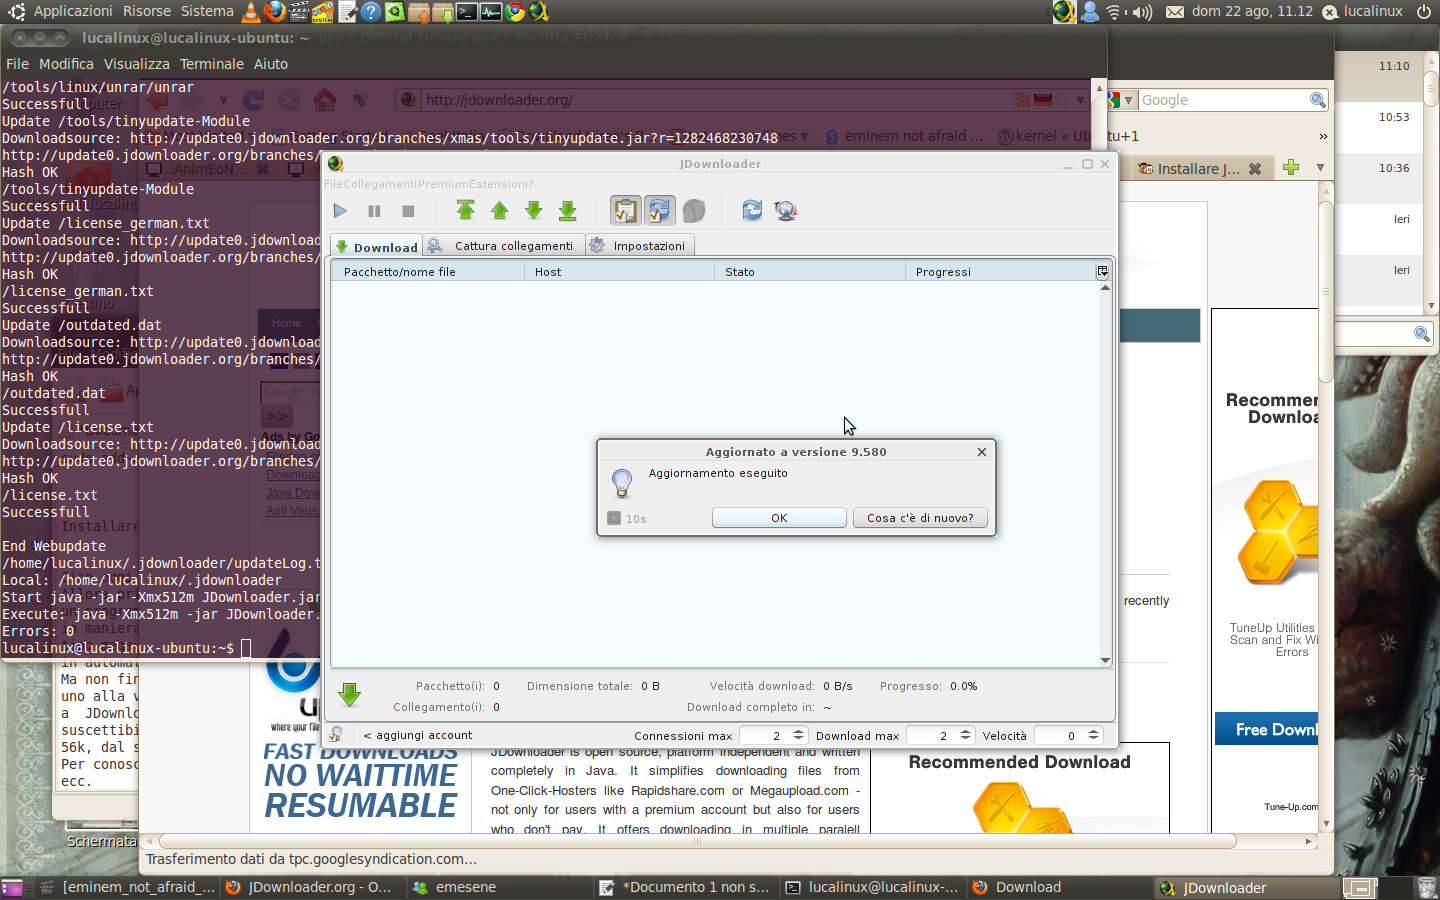Switch to Cattura collegamenti tab
The width and height of the screenshot is (1440, 900).
503,246
